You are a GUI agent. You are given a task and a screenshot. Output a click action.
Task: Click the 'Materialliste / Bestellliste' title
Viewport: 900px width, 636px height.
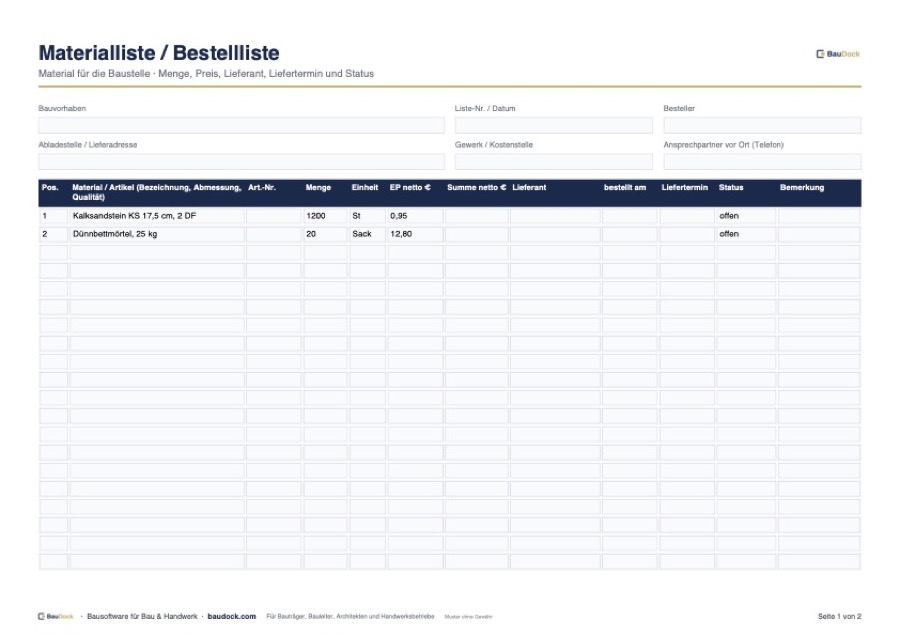pos(159,53)
